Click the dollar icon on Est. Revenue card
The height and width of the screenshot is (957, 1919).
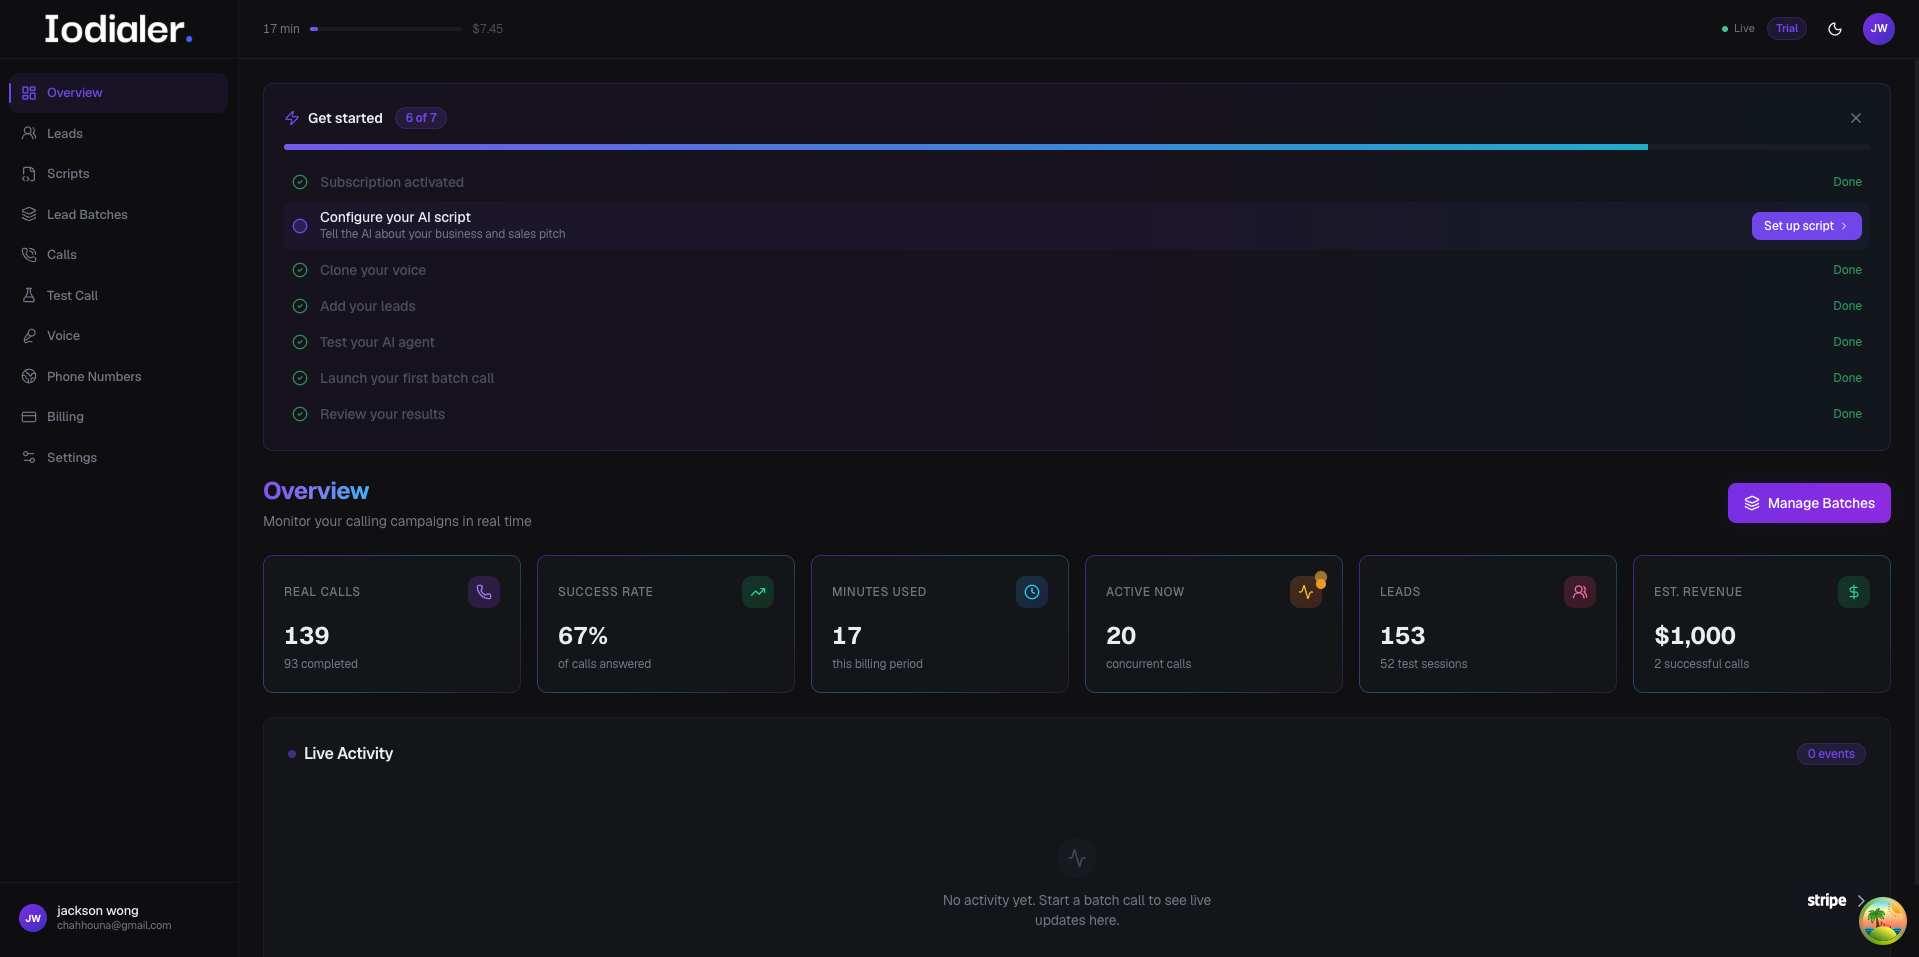(x=1854, y=592)
